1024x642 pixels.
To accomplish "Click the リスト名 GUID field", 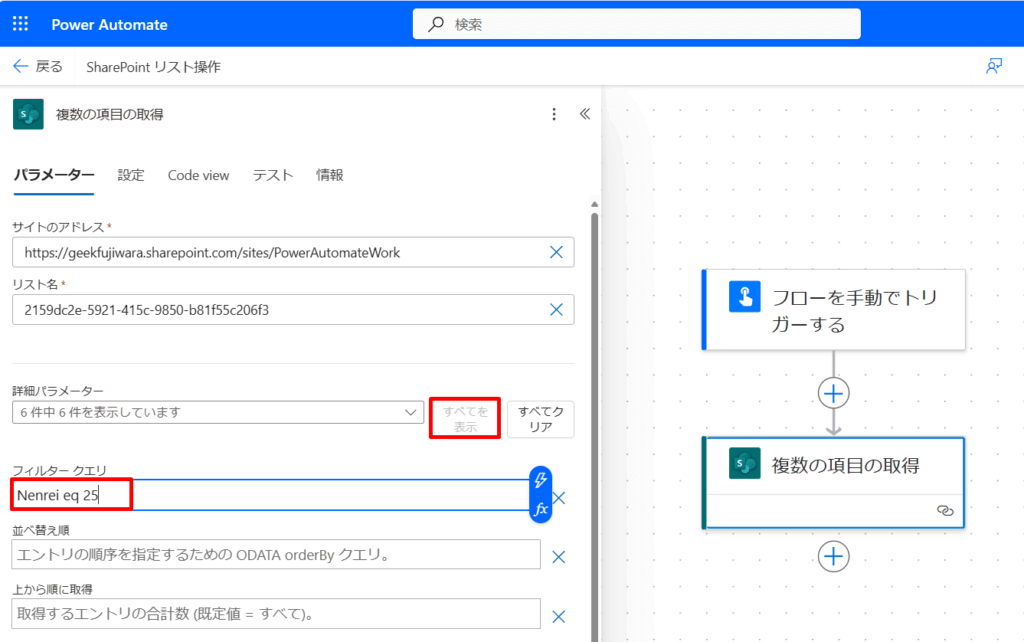I will (293, 310).
